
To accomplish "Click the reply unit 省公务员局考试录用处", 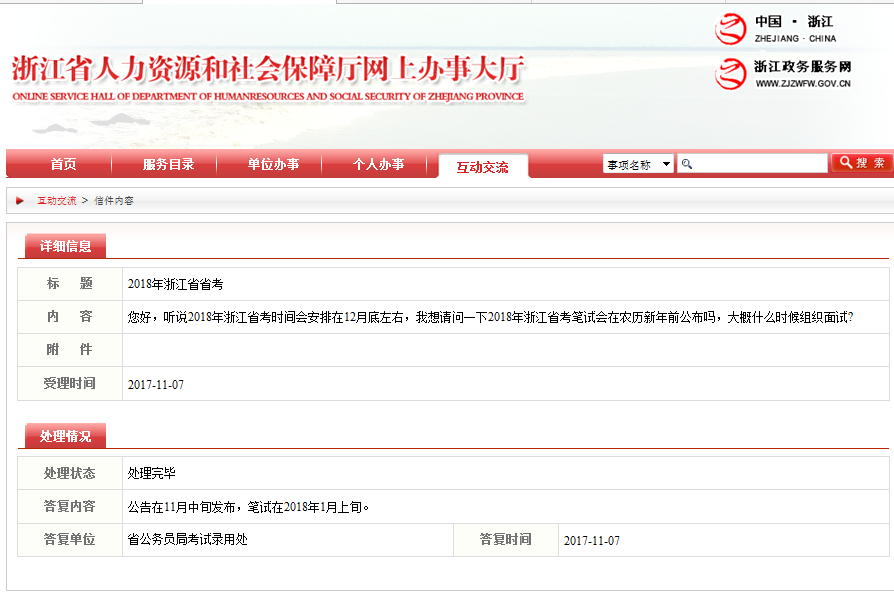I will [x=187, y=540].
